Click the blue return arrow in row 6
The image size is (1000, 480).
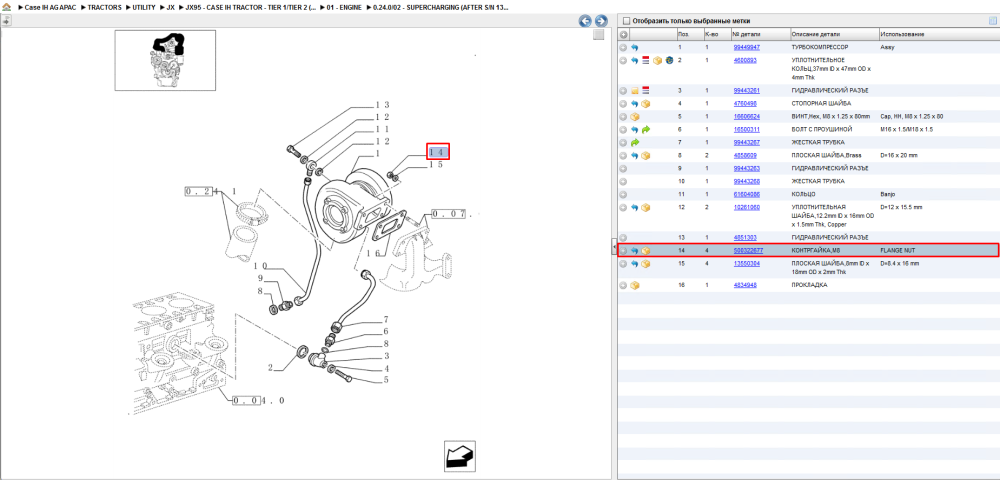click(635, 129)
